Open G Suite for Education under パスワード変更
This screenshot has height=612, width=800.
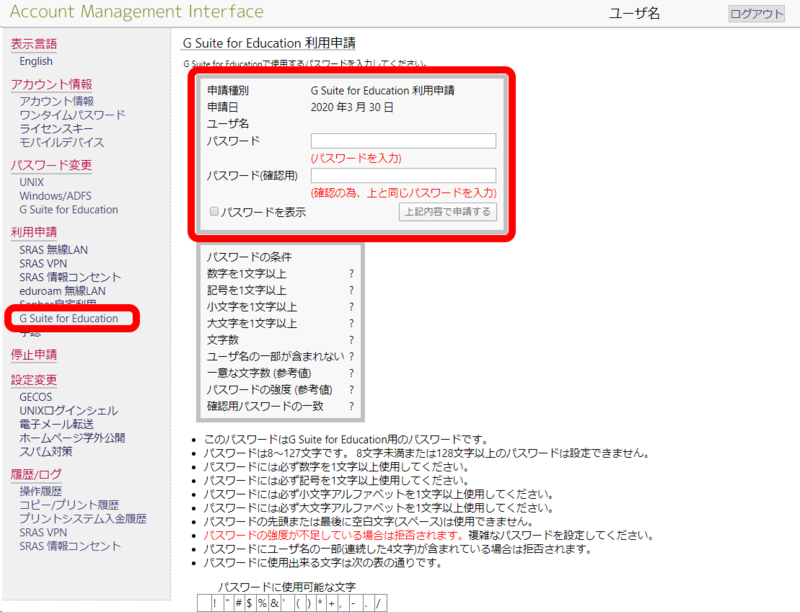click(69, 210)
